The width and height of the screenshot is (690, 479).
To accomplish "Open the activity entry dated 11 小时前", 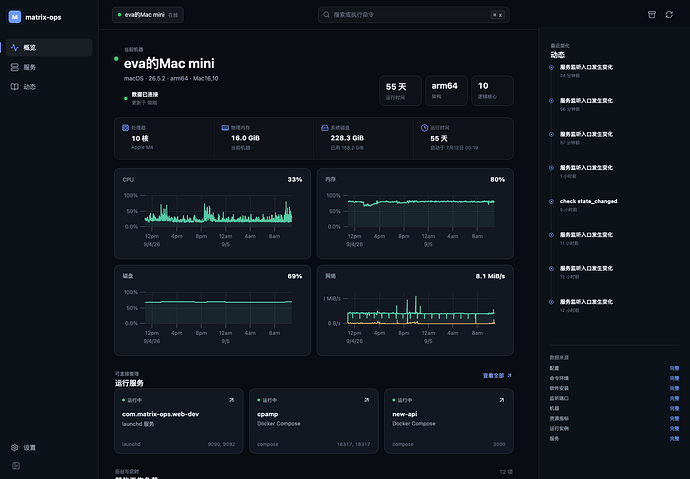I will (x=586, y=238).
